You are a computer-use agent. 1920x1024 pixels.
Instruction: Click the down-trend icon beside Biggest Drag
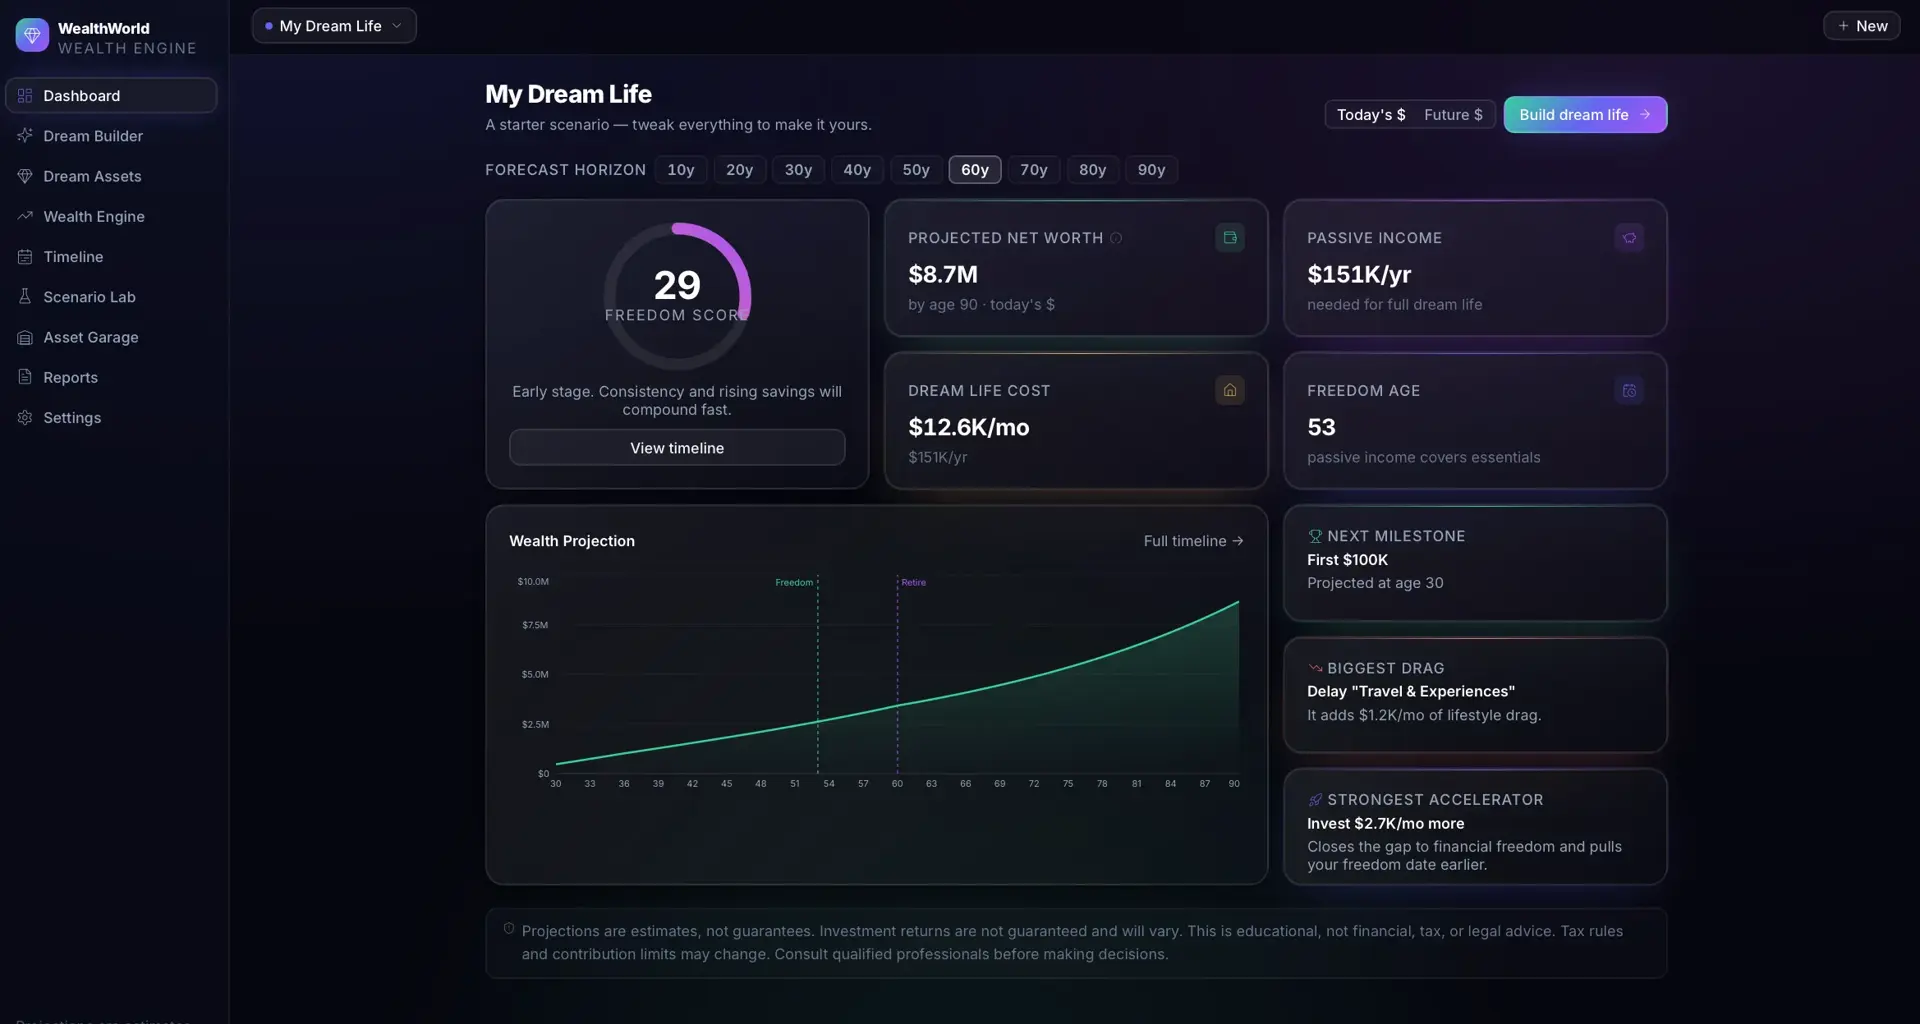coord(1315,668)
